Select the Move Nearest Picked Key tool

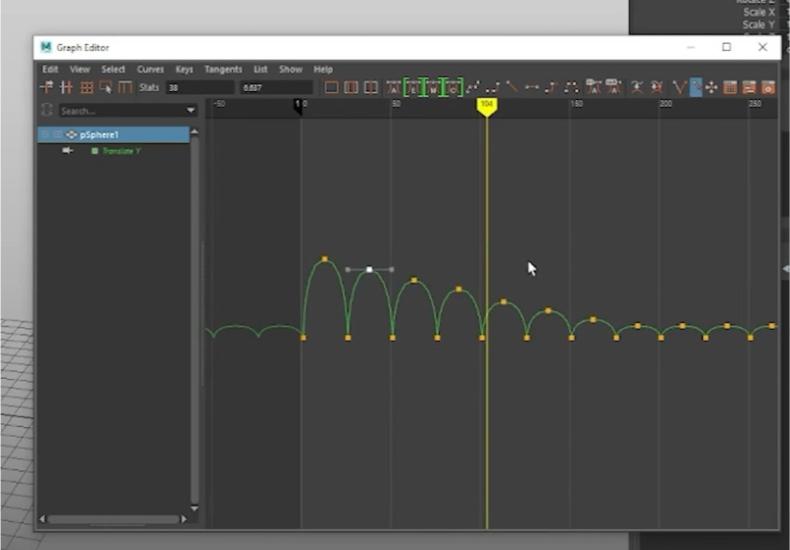(46, 88)
